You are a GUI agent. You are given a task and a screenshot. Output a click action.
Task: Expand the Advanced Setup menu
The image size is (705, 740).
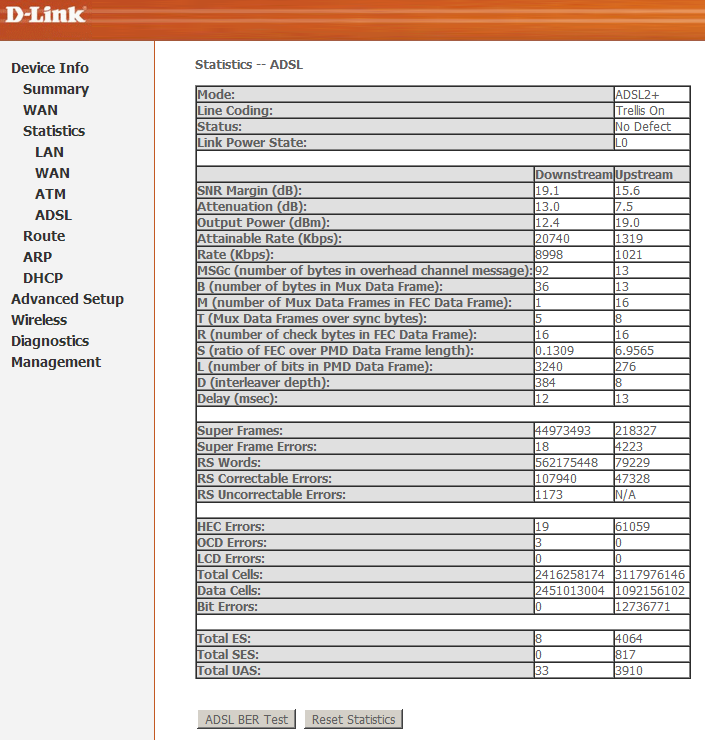point(67,299)
